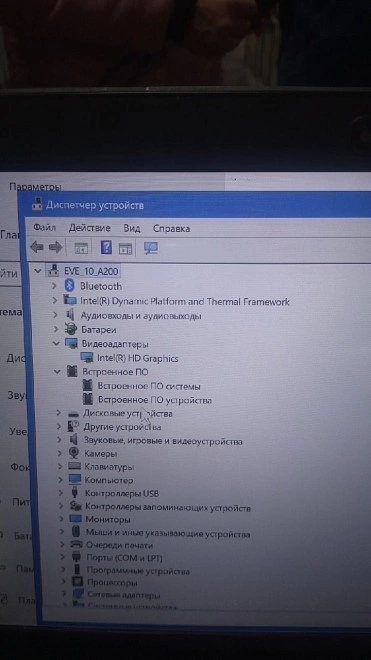Click the monitor scan hardware changes icon
This screenshot has width=371, height=660.
point(150,248)
